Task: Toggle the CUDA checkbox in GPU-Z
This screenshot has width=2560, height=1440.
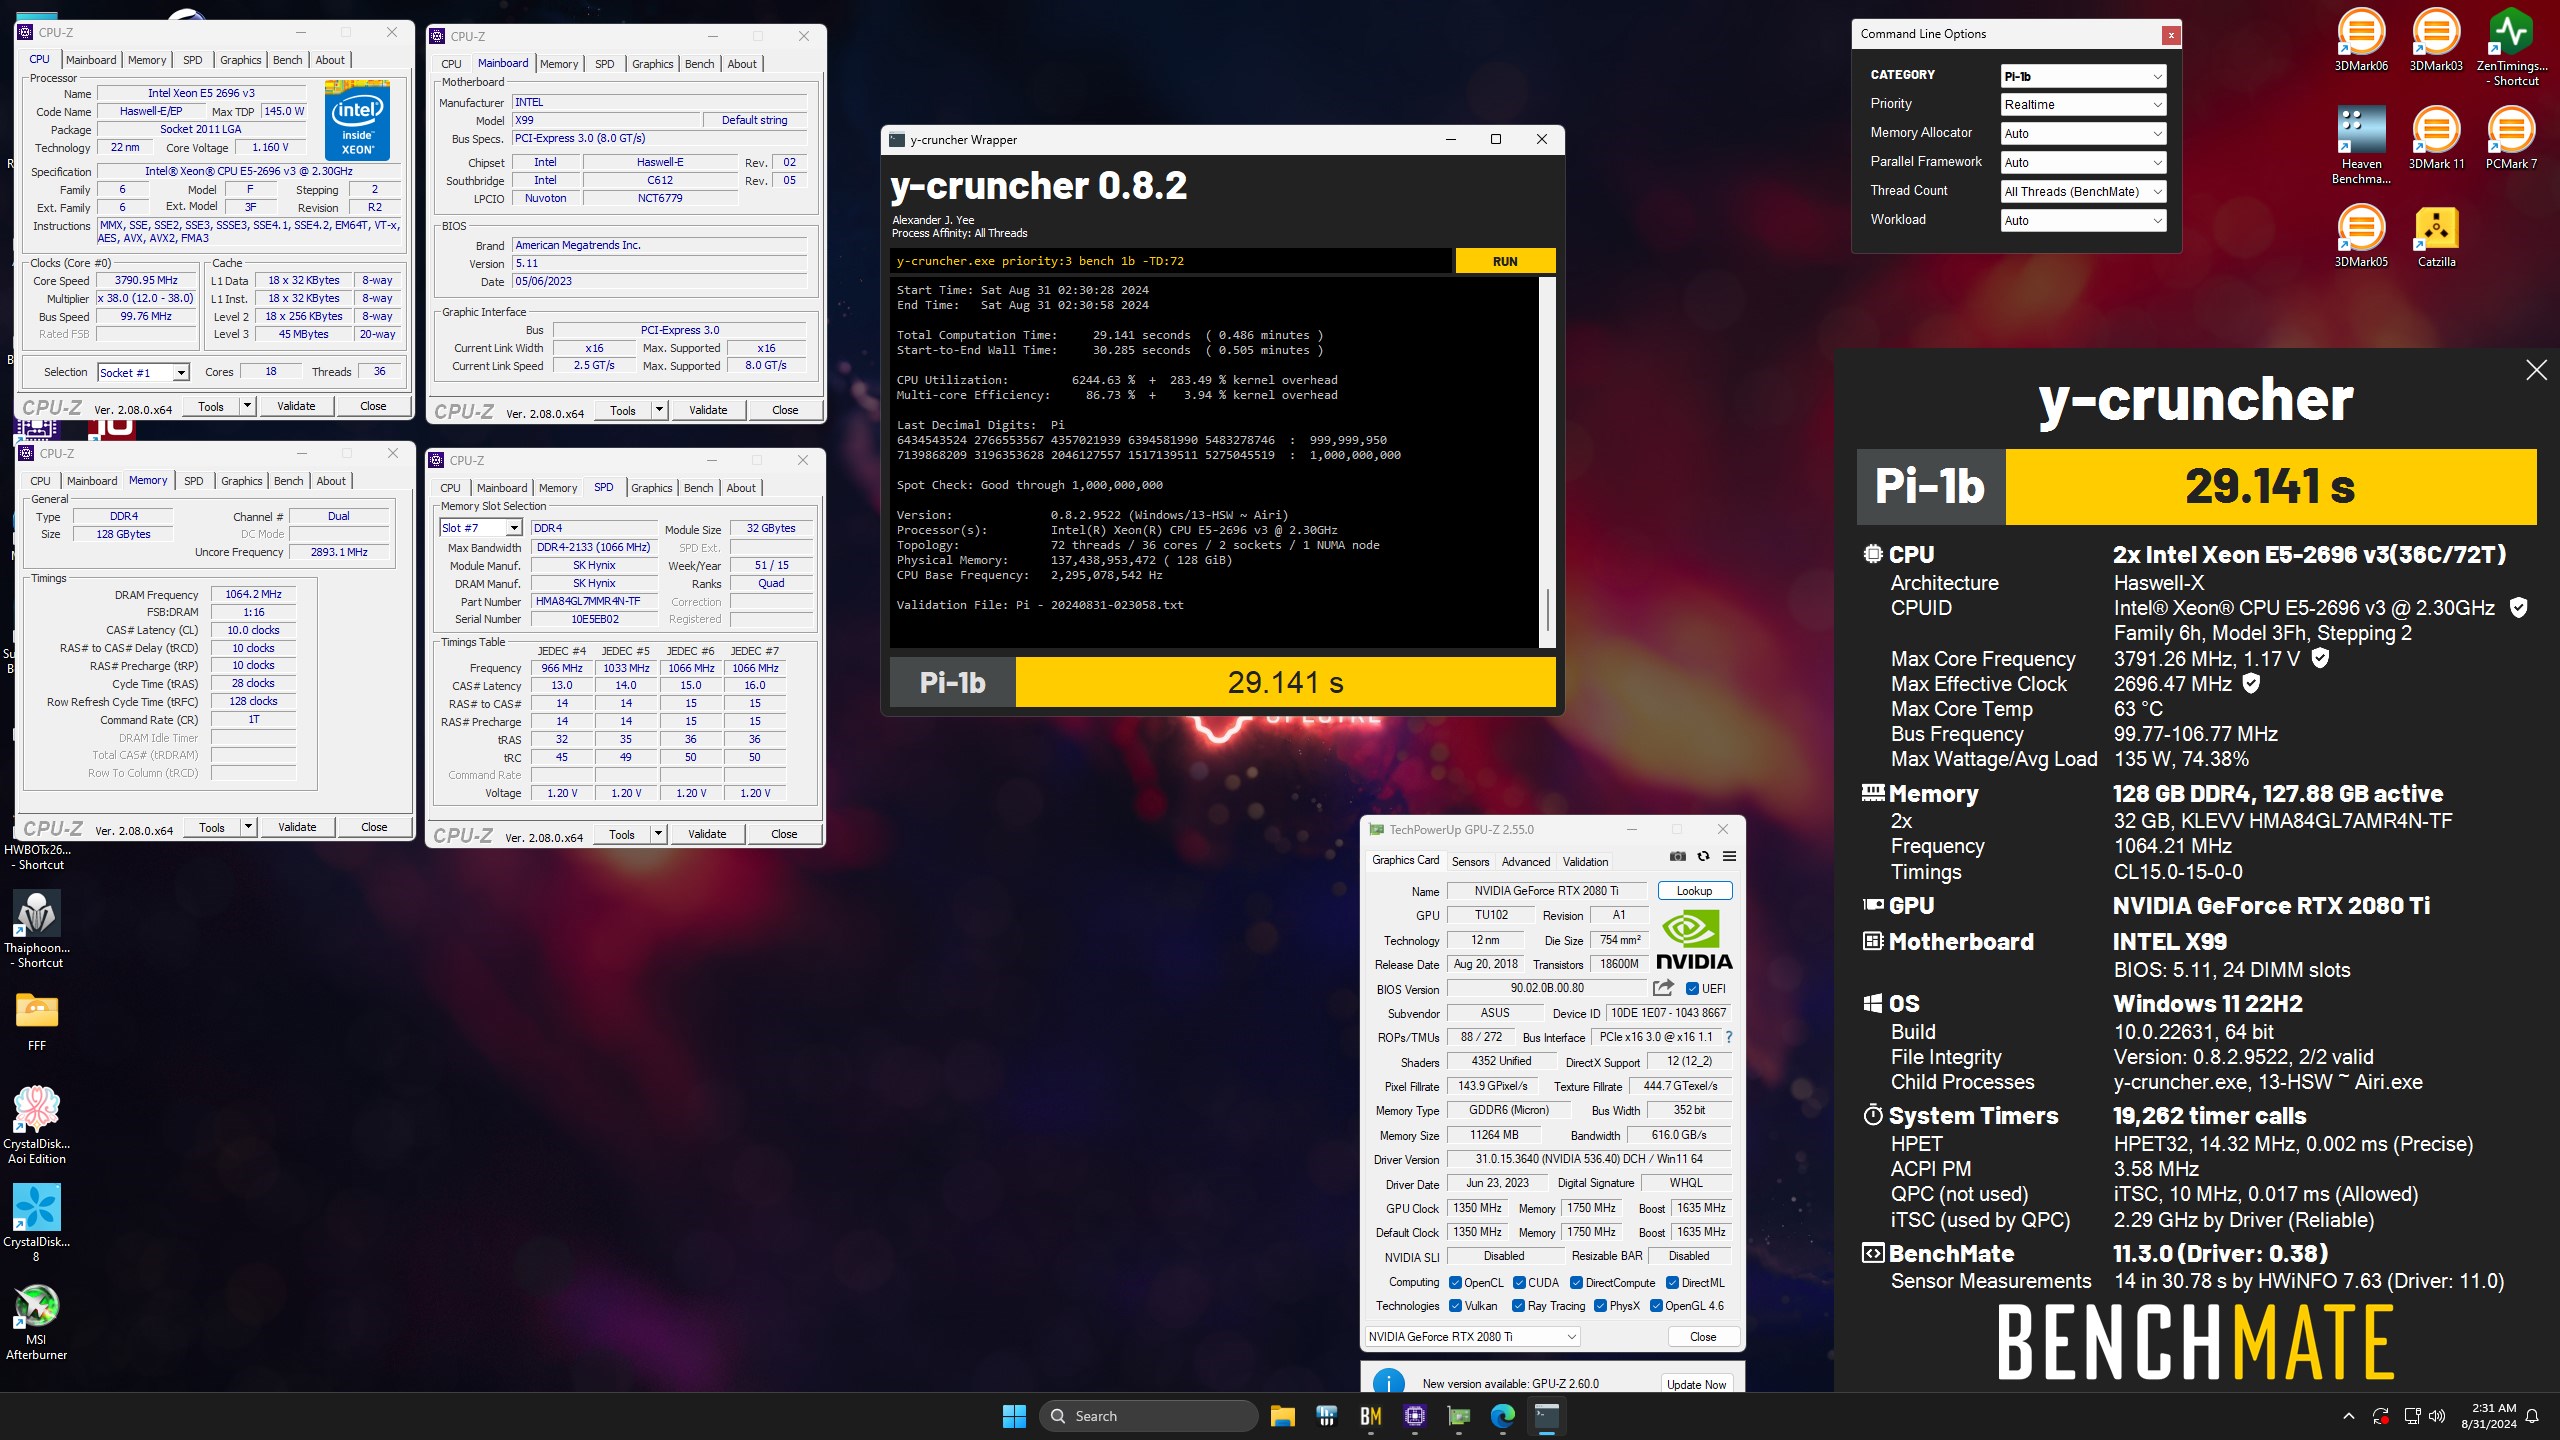Action: (x=1519, y=1283)
